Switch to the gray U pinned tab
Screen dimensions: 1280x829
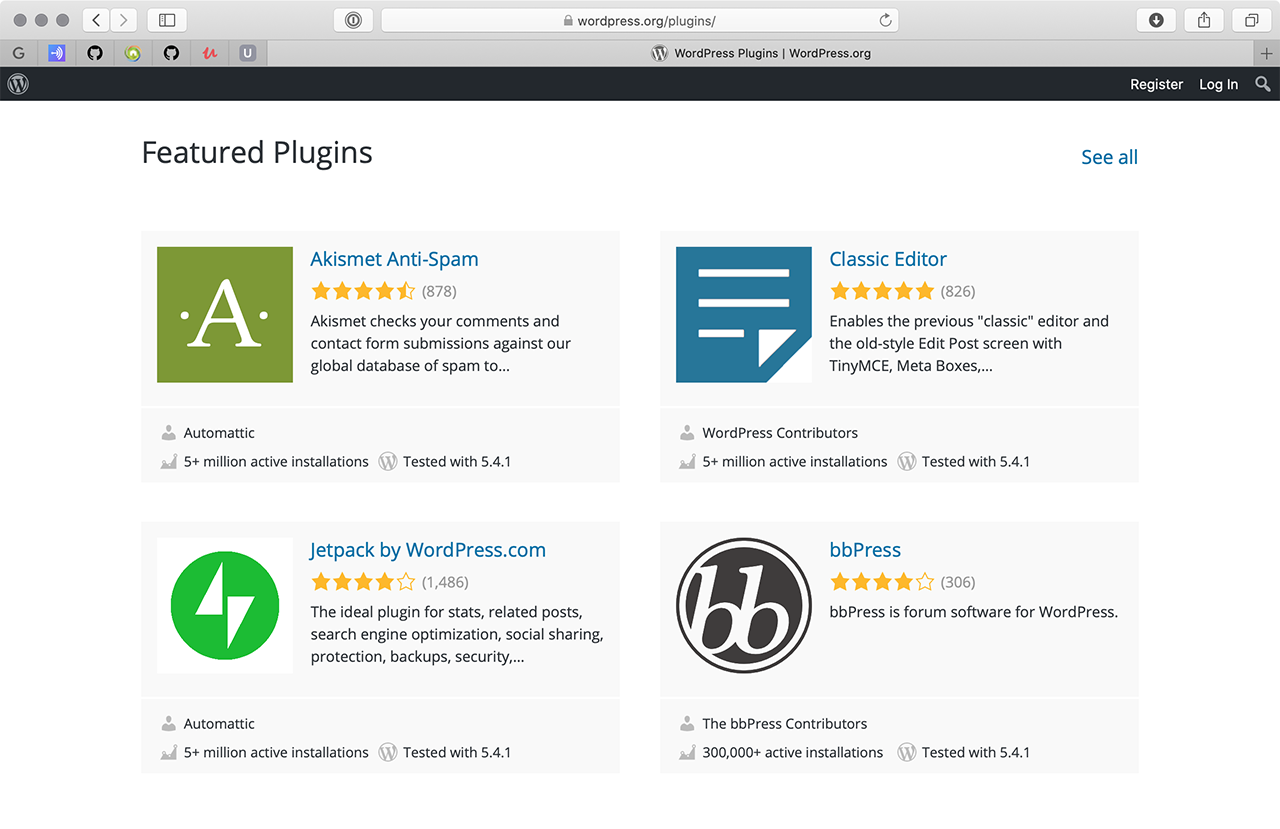tap(248, 53)
